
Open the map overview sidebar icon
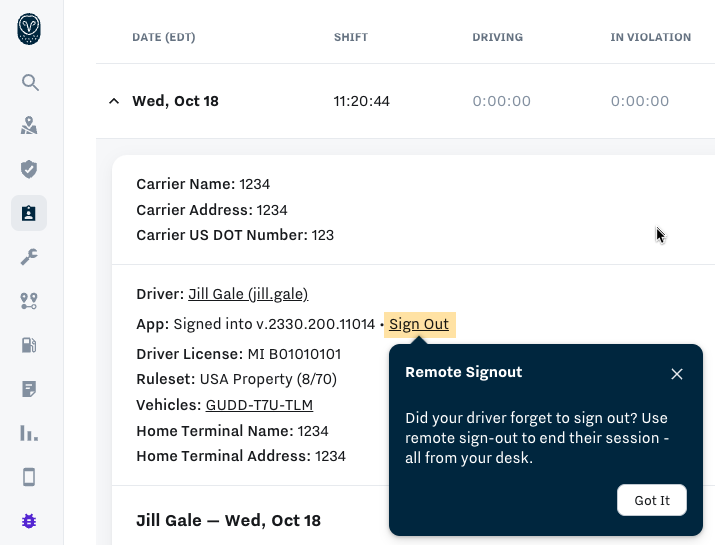pyautogui.click(x=30, y=126)
